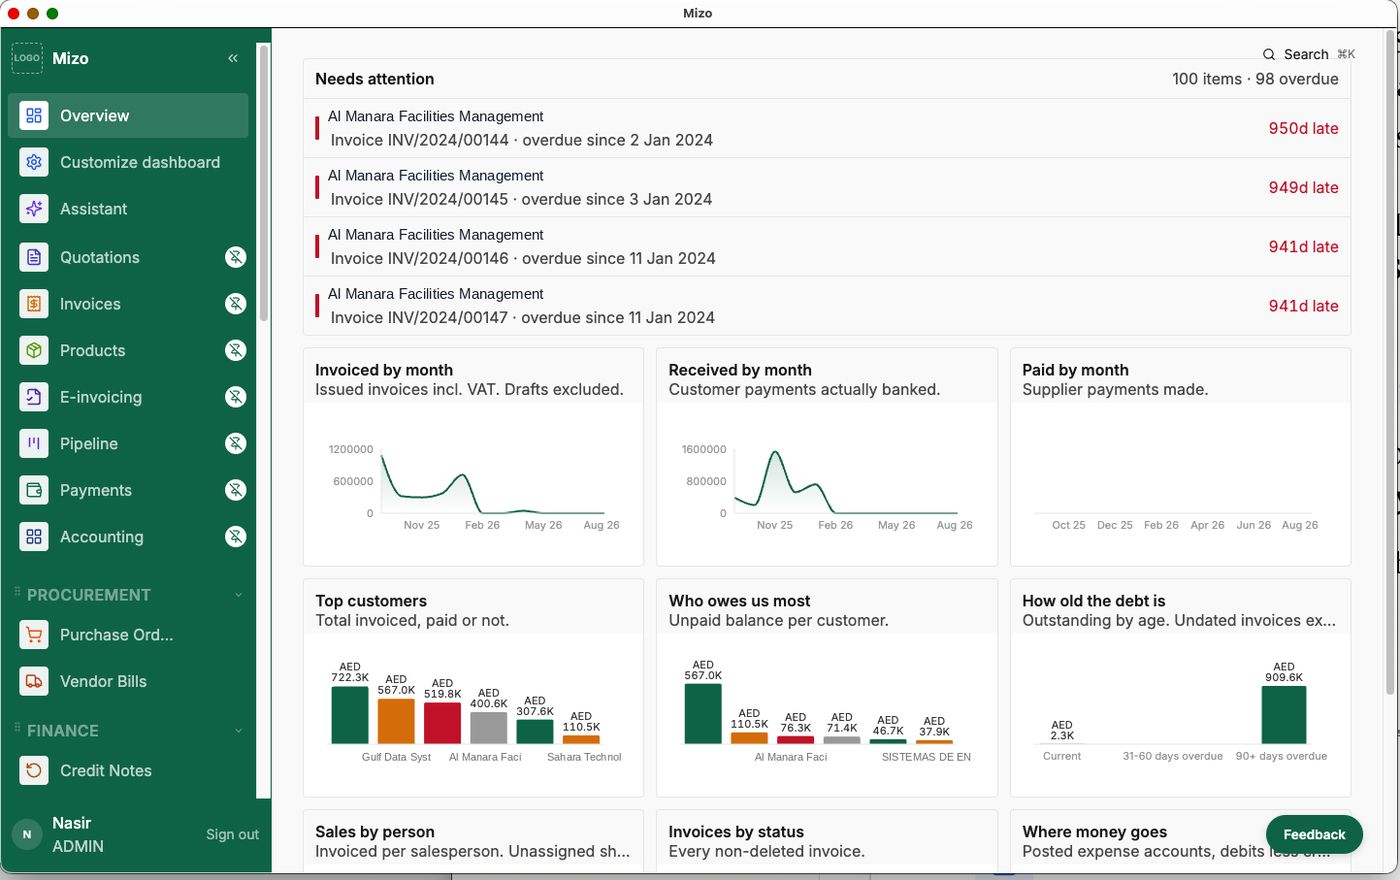The height and width of the screenshot is (880, 1400).
Task: Open the Products box icon
Action: [x=34, y=350]
